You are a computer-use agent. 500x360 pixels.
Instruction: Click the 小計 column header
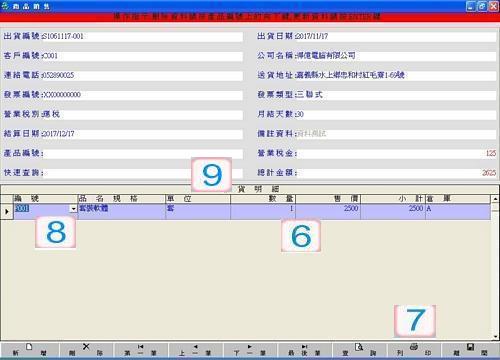click(x=393, y=199)
